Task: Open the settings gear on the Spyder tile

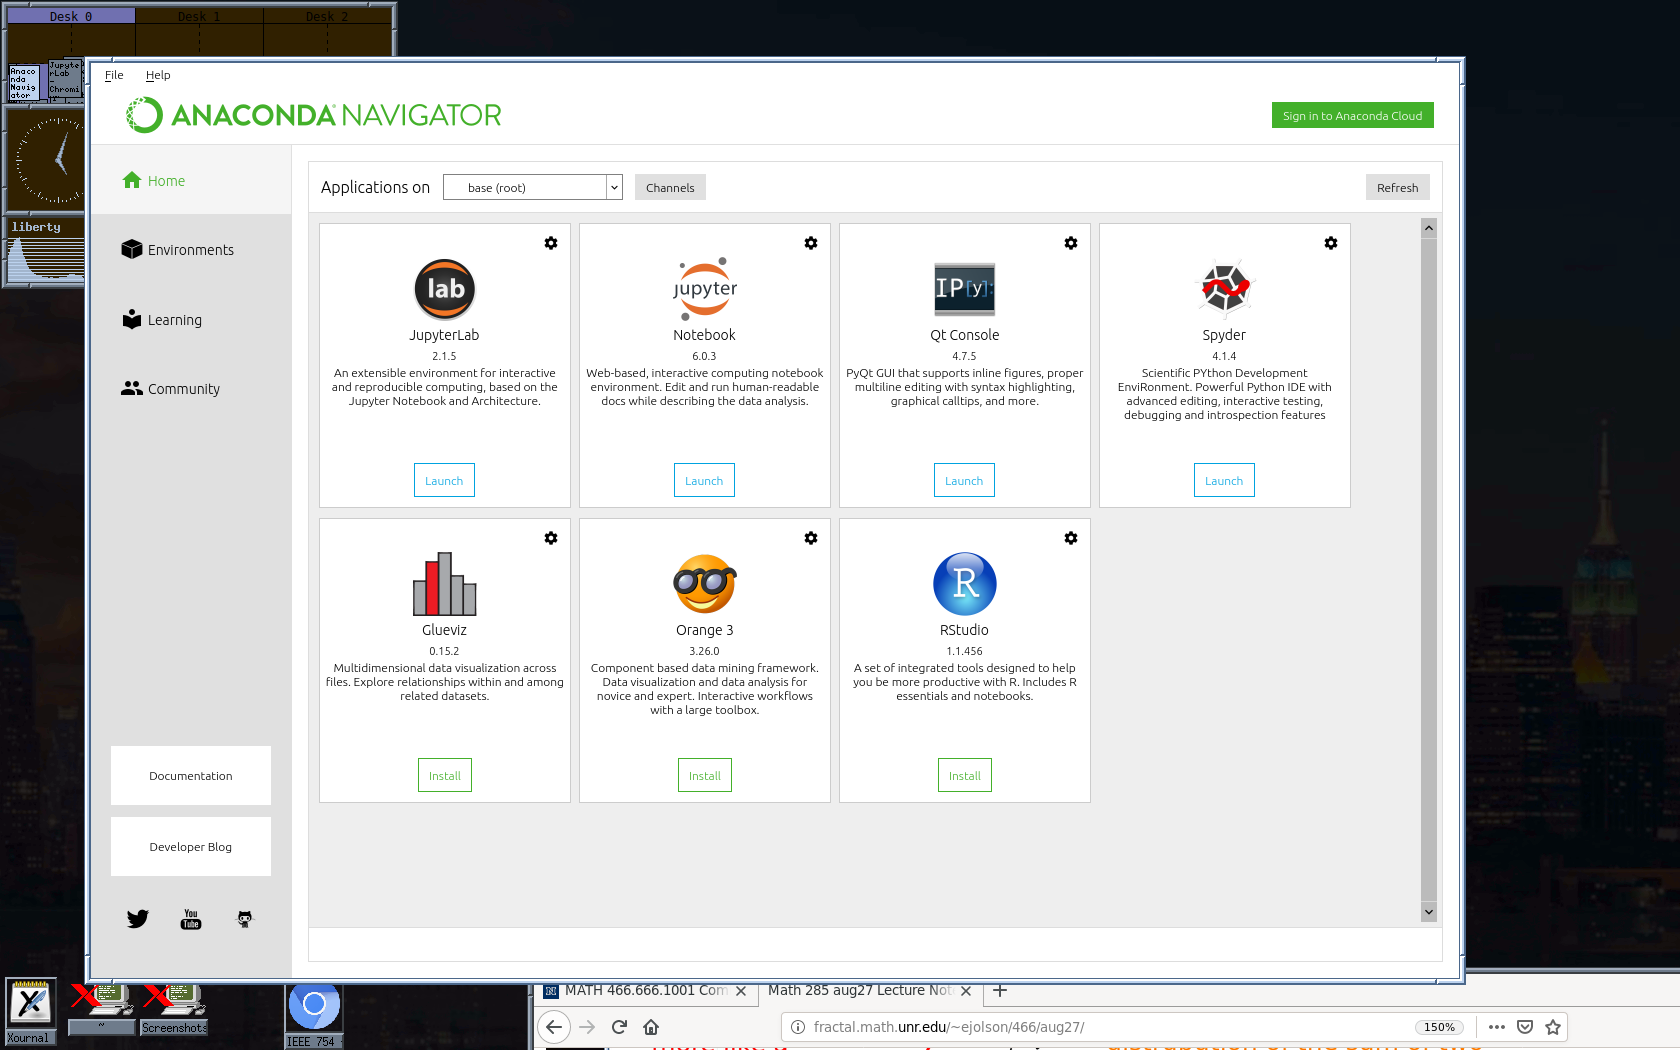Action: [1330, 242]
